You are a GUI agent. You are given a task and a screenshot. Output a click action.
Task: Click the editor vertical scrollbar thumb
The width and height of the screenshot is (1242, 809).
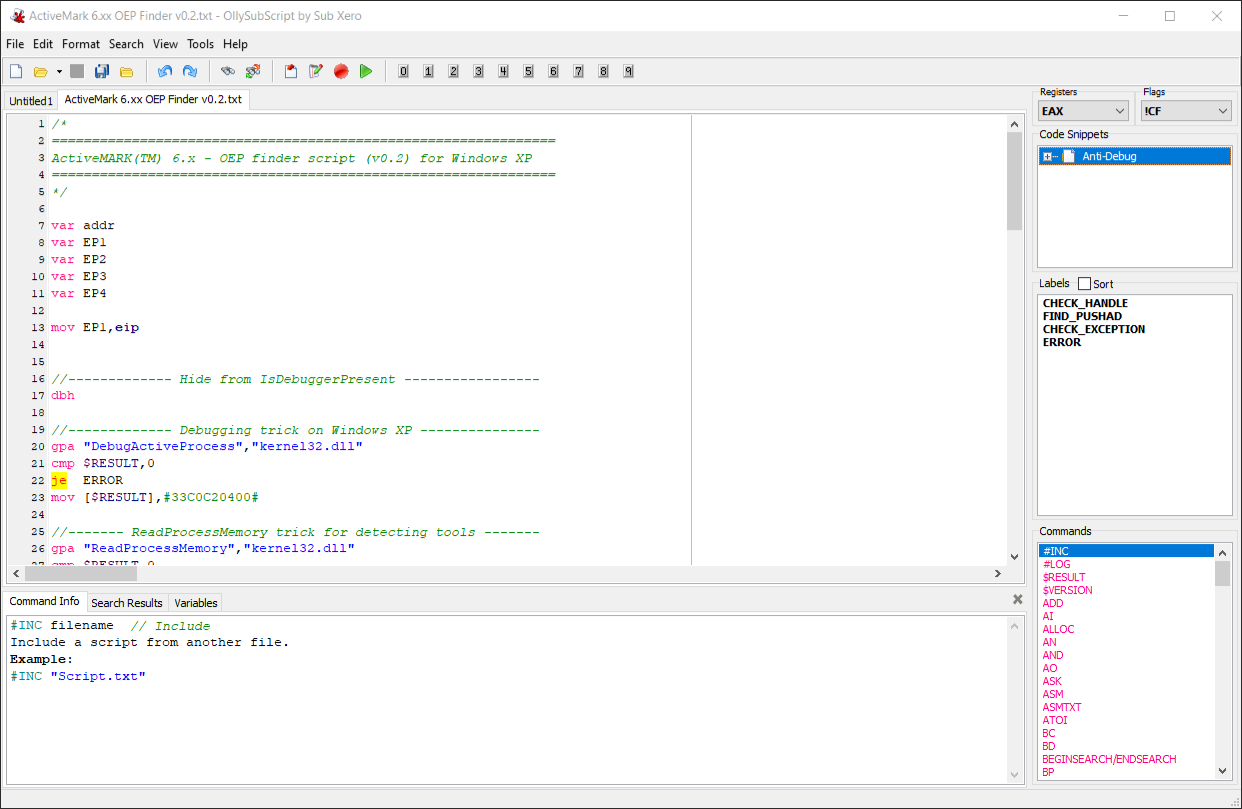pyautogui.click(x=1014, y=180)
